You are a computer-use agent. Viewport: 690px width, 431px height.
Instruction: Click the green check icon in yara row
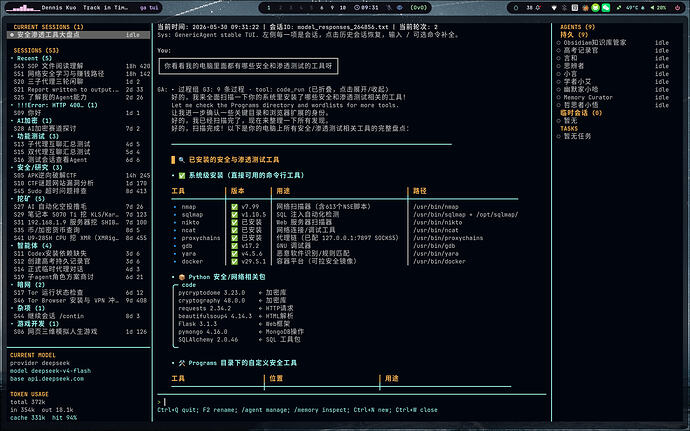[x=234, y=254]
